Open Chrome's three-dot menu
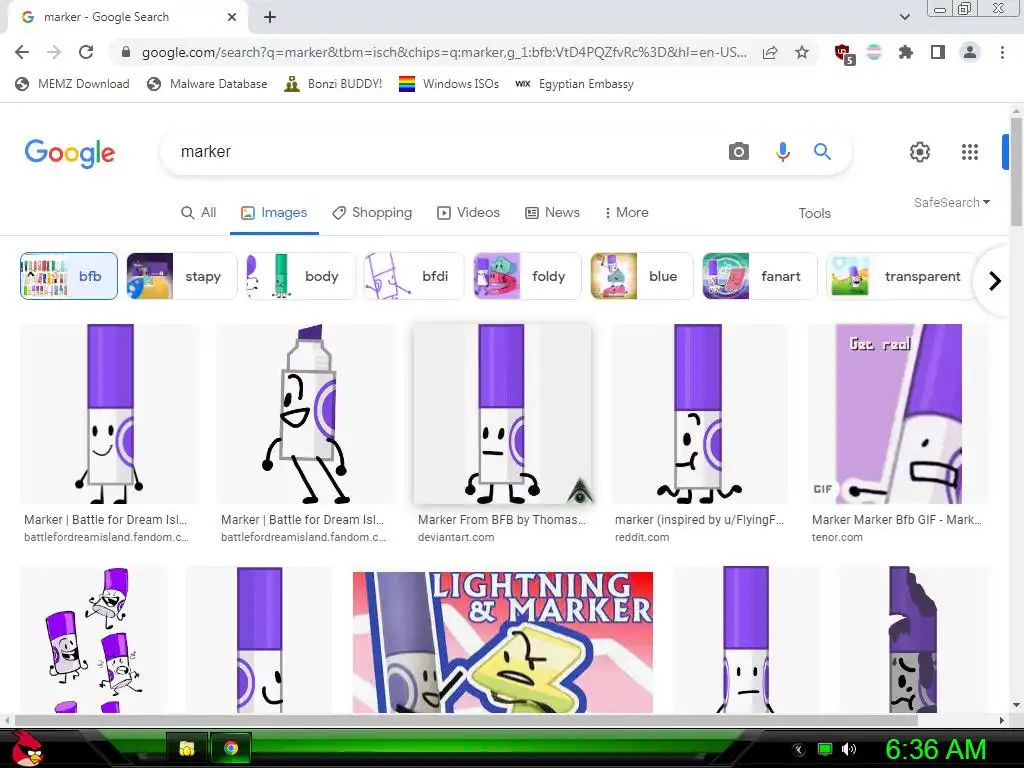 (1002, 52)
